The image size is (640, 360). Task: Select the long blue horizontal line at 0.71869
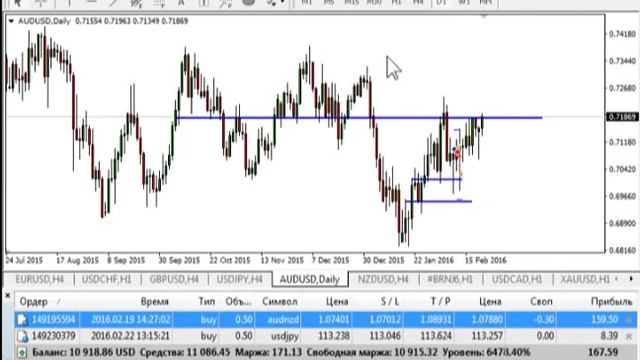pos(359,118)
